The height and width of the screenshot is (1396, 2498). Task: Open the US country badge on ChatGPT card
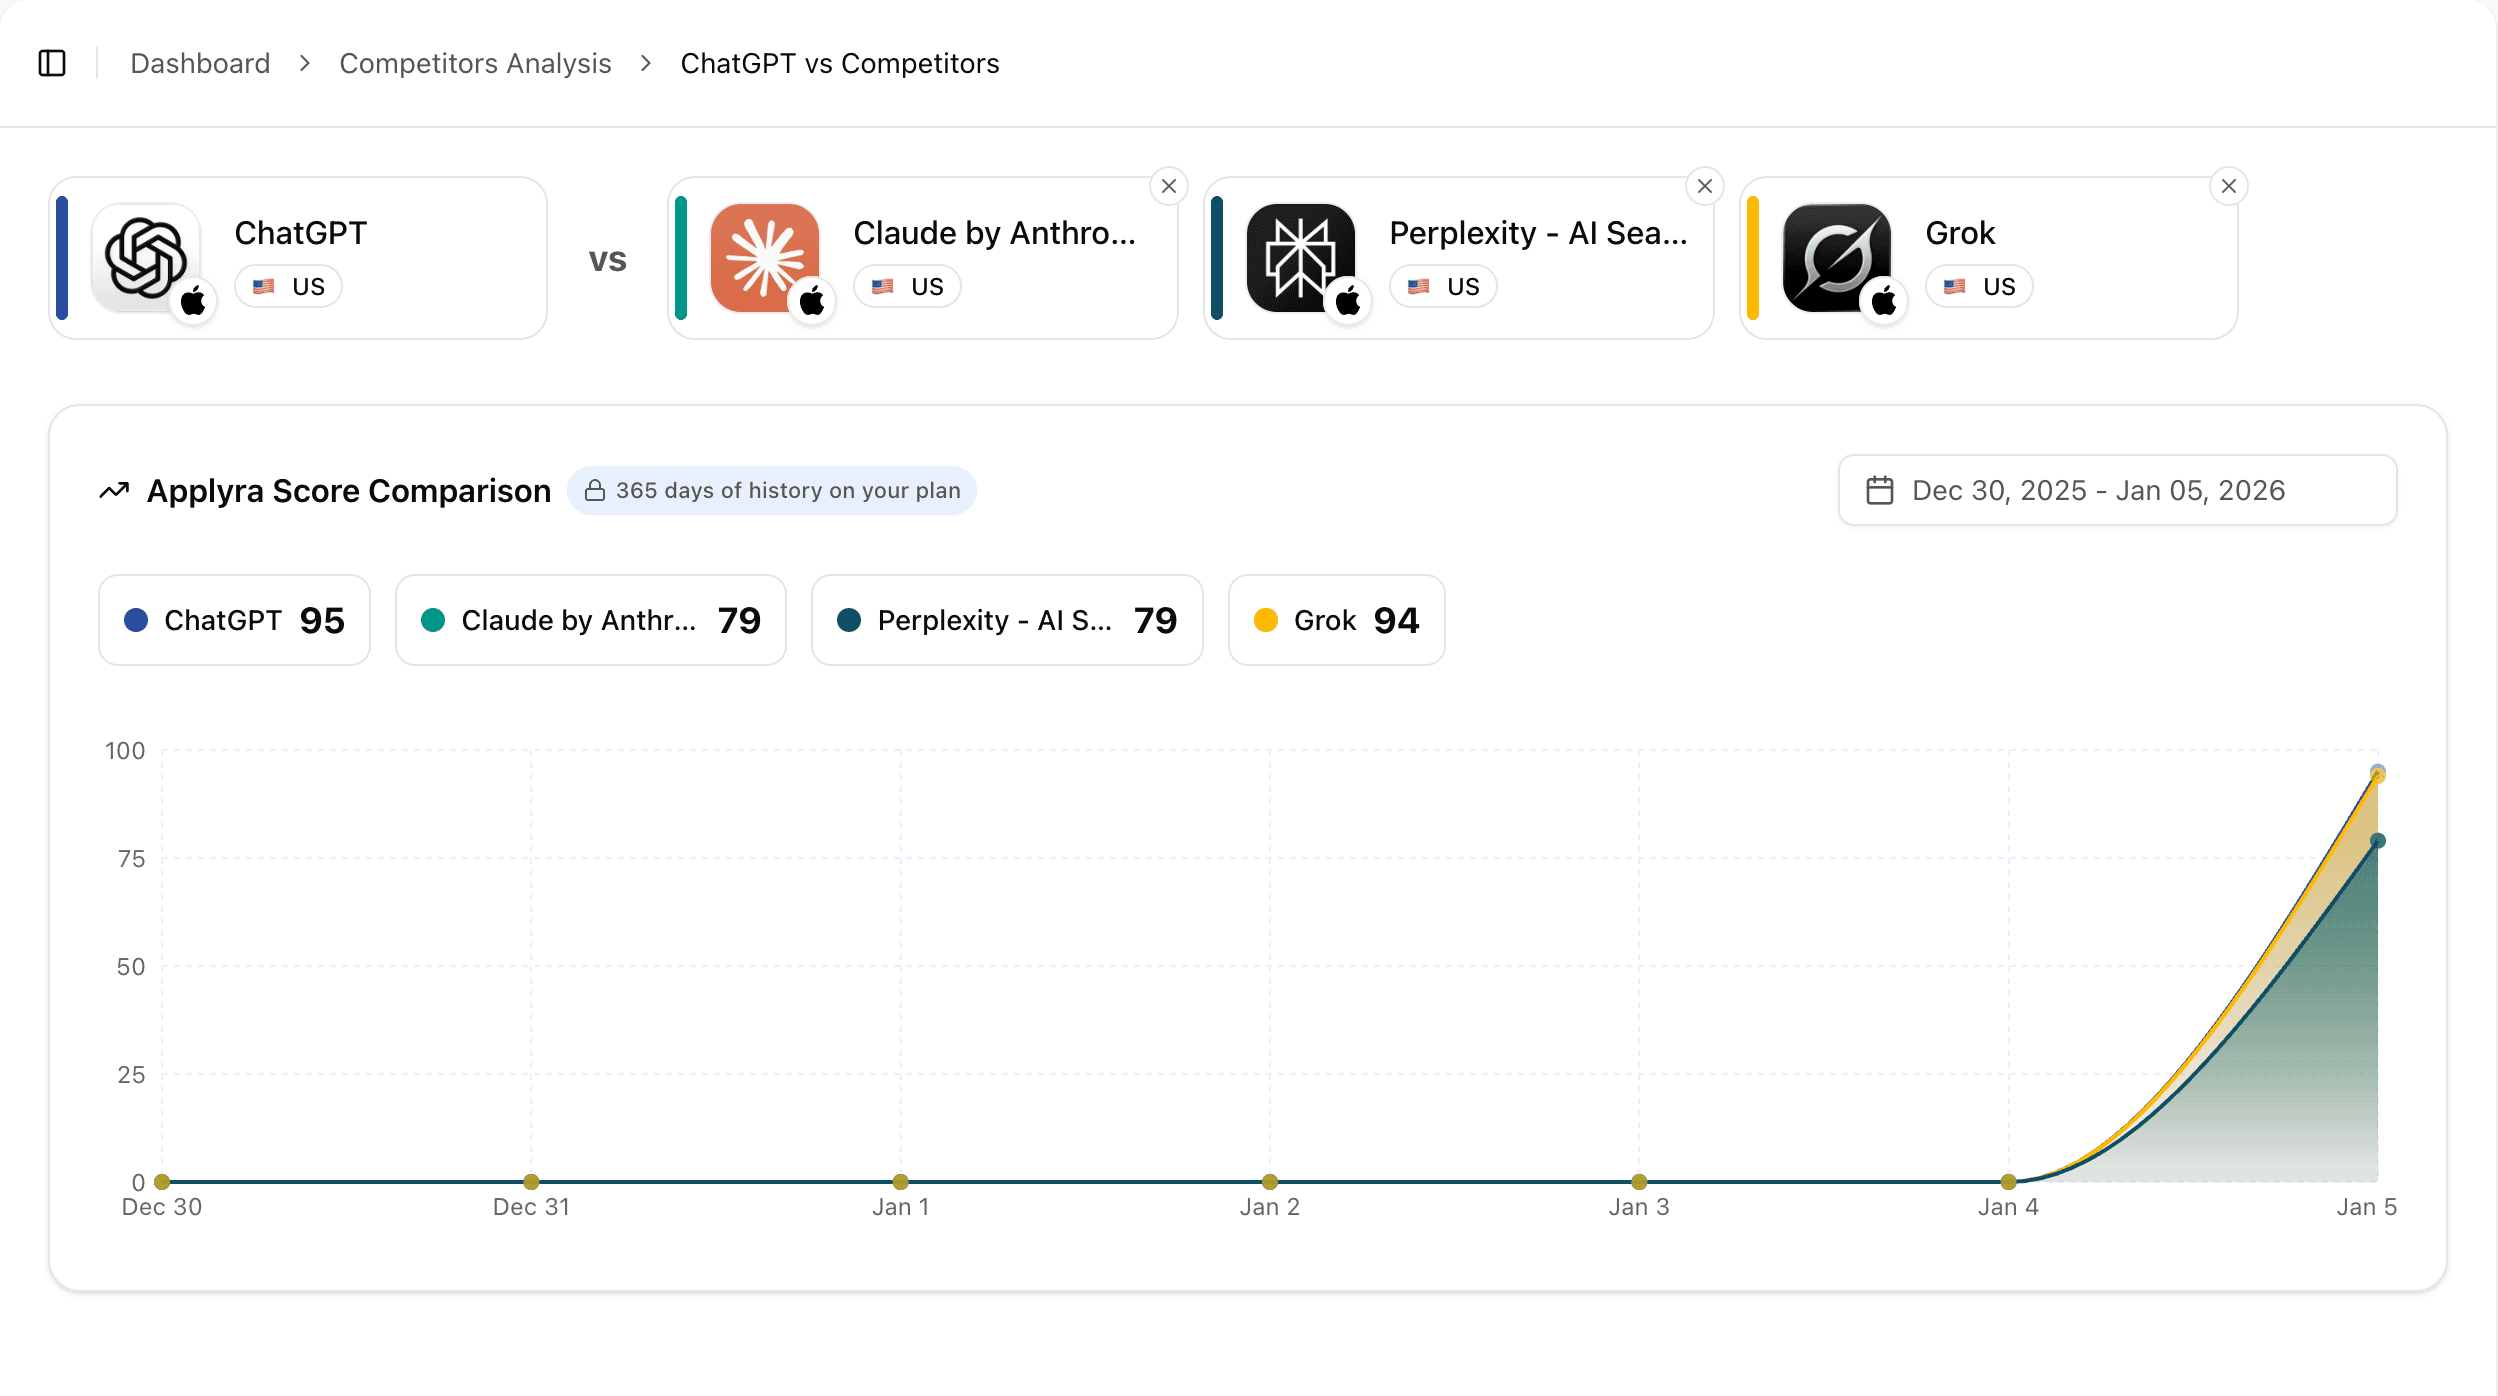[x=288, y=286]
